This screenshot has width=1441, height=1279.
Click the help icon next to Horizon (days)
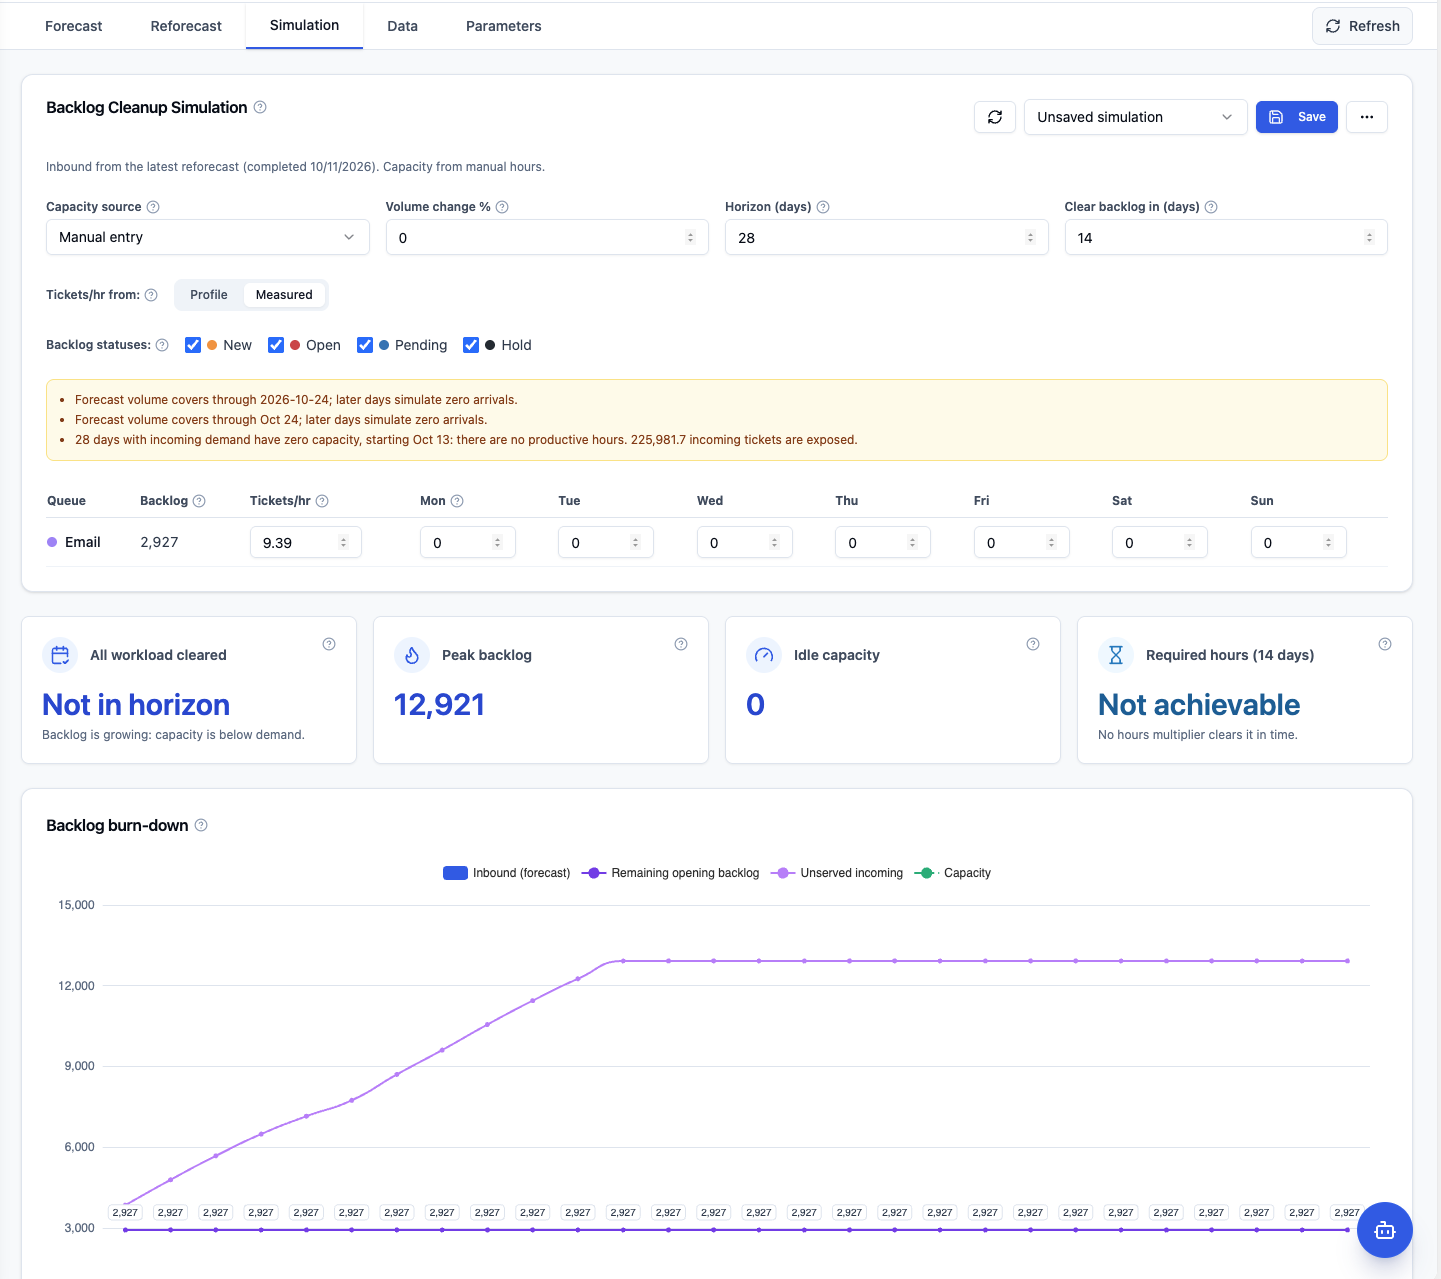[823, 207]
